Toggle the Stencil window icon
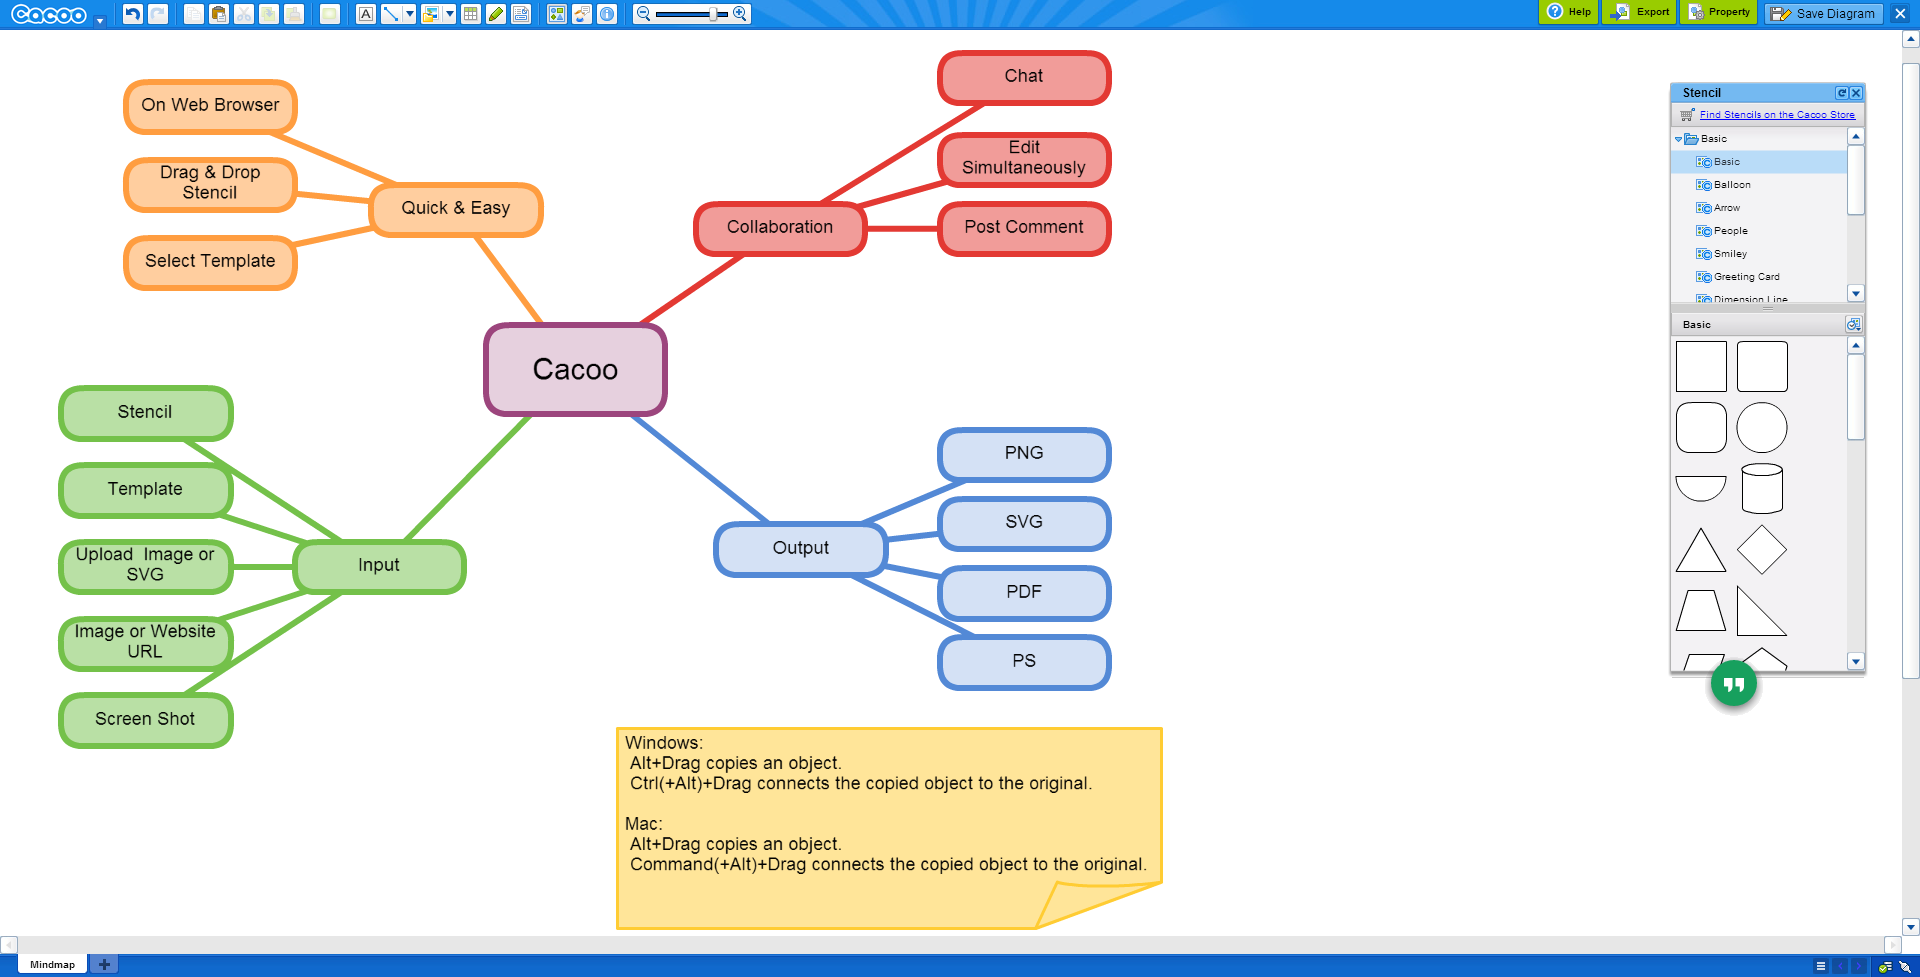The image size is (1920, 977). pos(557,14)
